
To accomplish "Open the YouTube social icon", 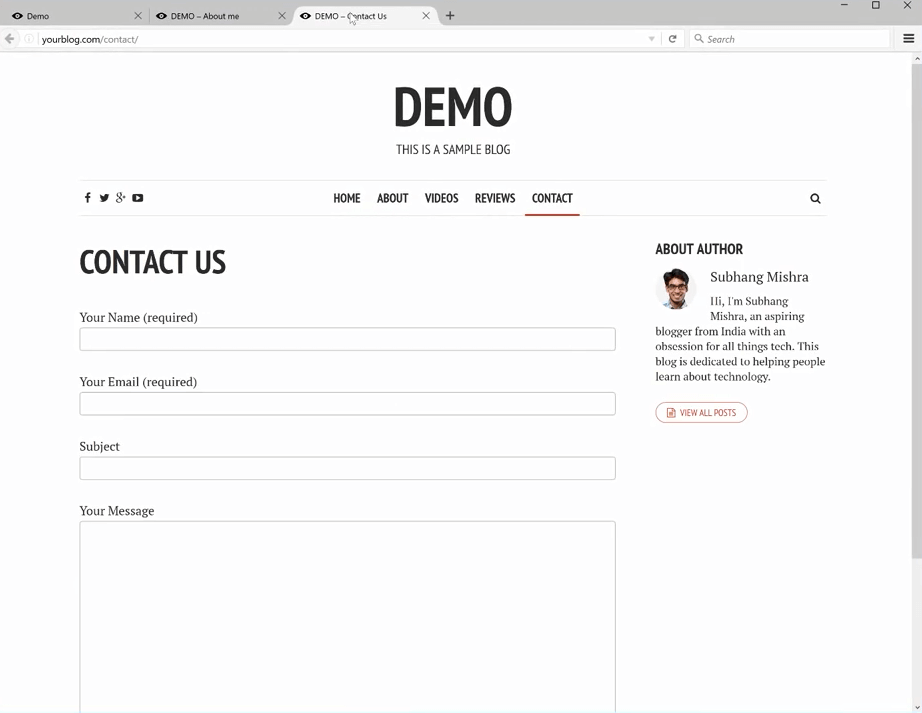I will pyautogui.click(x=138, y=198).
